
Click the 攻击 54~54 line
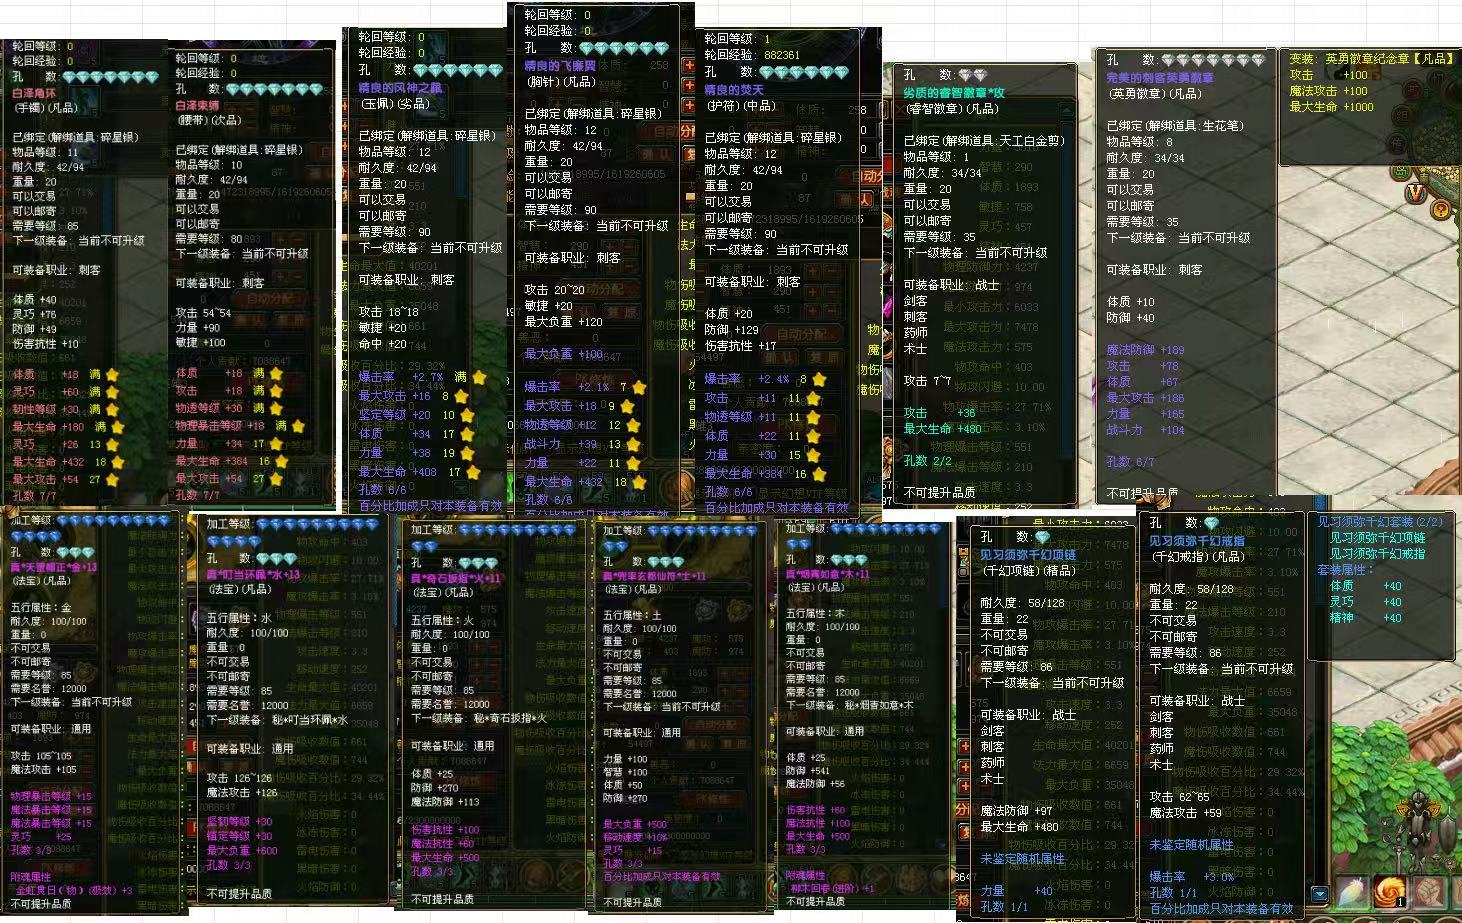pyautogui.click(x=204, y=313)
